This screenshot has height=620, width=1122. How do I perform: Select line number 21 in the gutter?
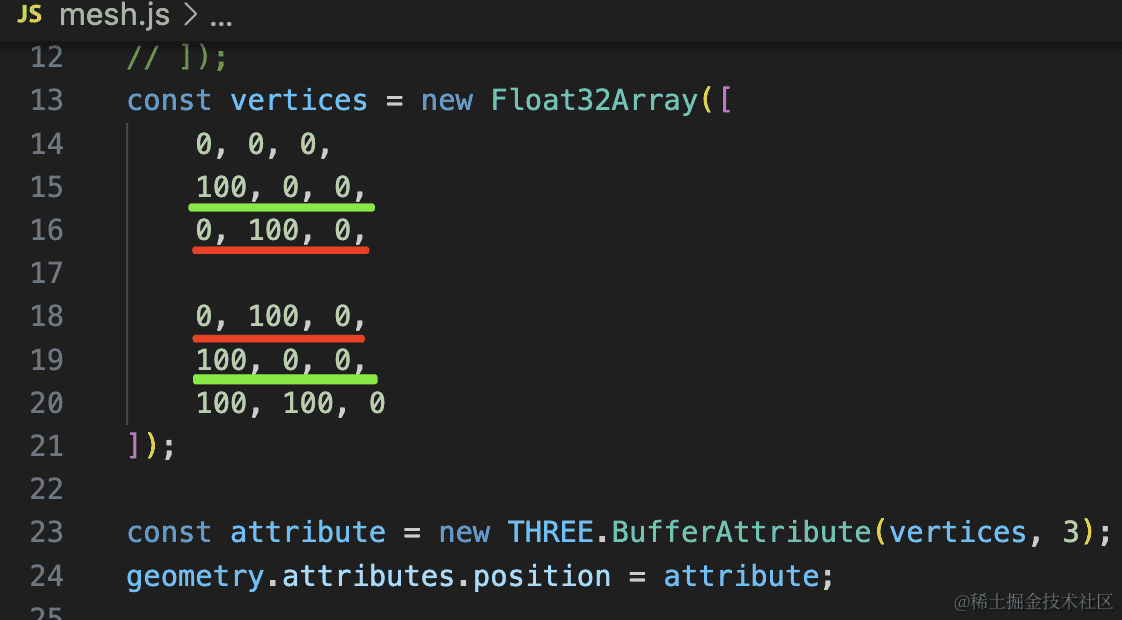(46, 446)
